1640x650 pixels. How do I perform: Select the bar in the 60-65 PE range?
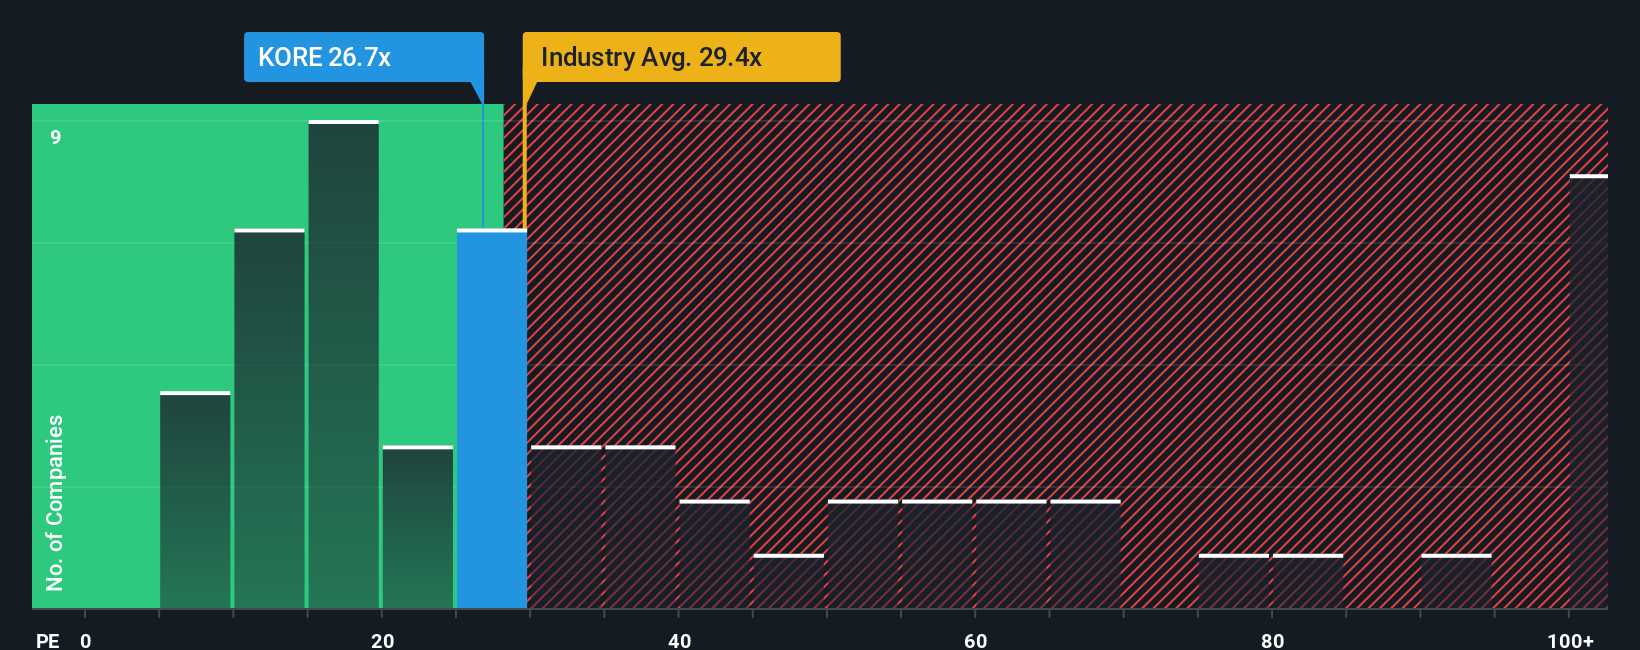[1011, 554]
